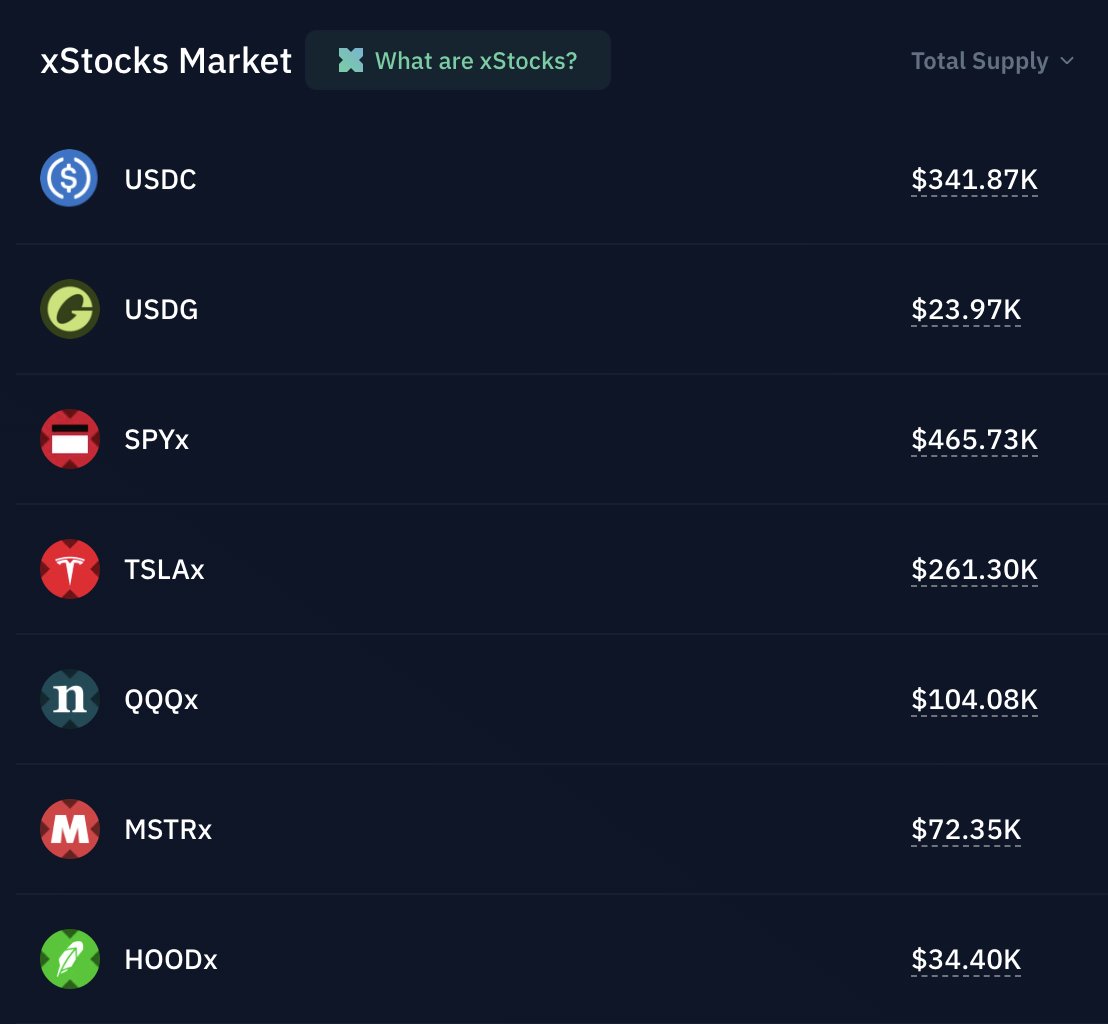Select the TSLAx asset name

tap(164, 570)
